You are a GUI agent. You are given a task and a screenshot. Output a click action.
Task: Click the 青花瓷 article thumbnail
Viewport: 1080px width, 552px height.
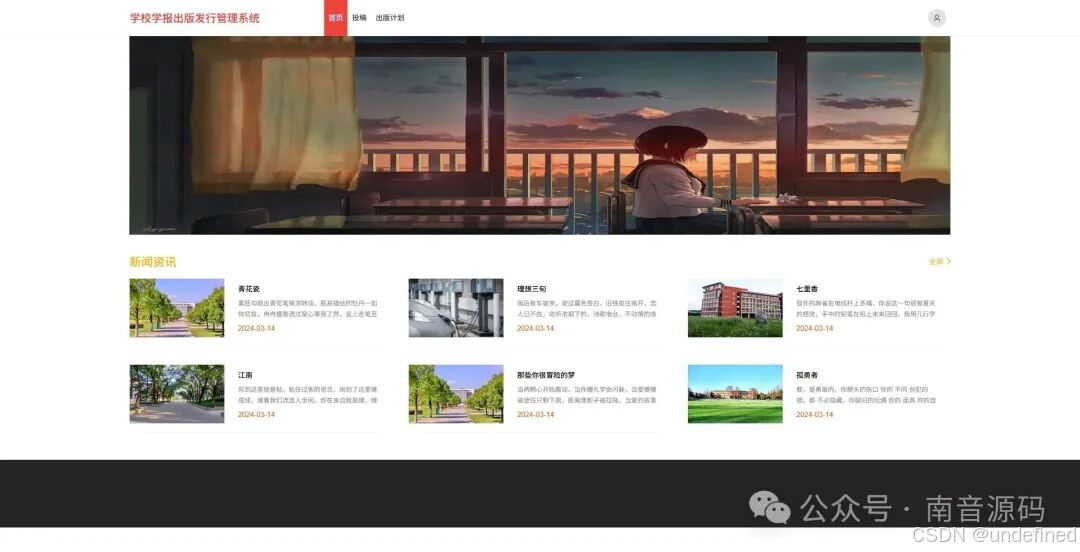[177, 308]
